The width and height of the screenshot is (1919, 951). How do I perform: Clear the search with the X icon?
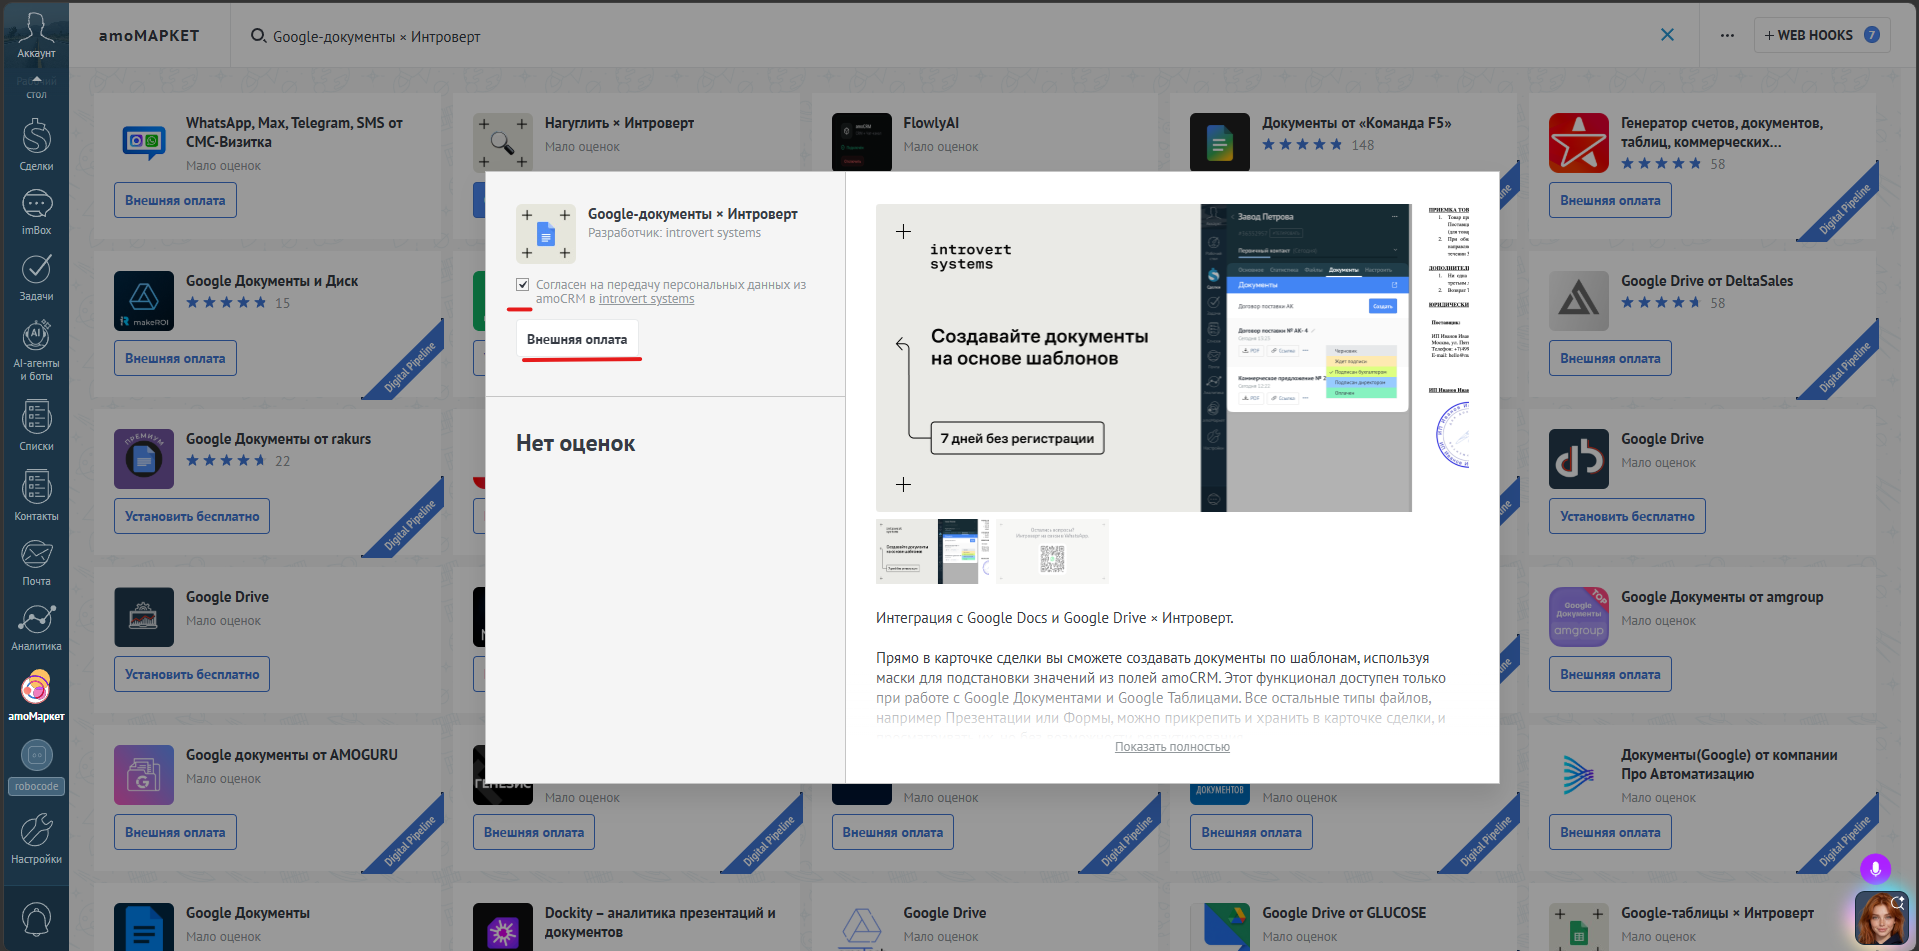tap(1667, 35)
